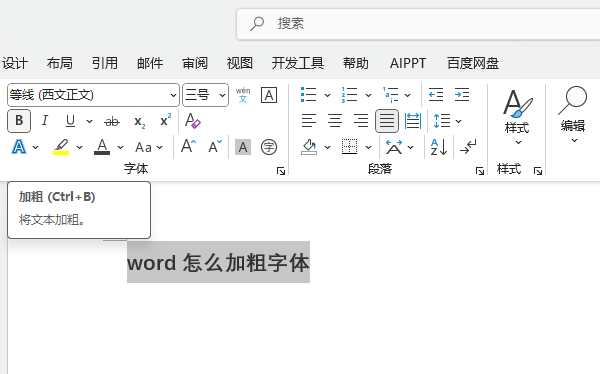Open Font dialog launcher
This screenshot has width=600, height=374.
(281, 171)
